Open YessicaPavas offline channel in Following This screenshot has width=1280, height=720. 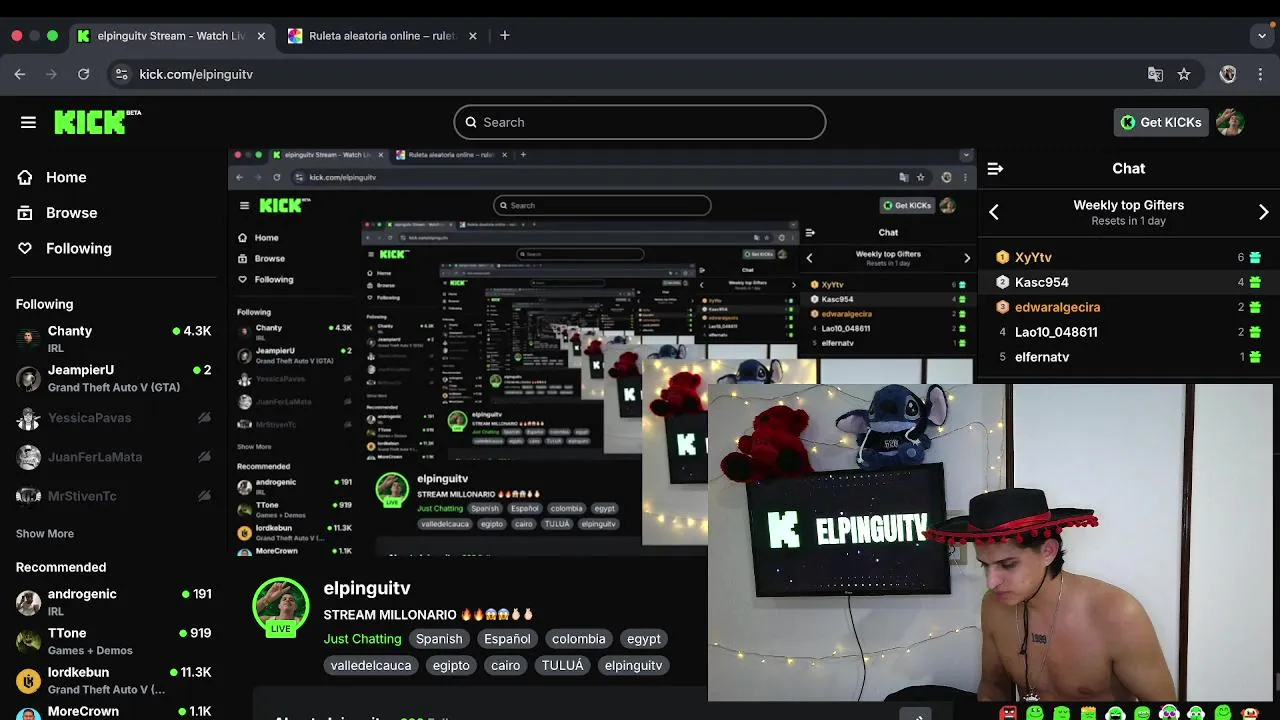[114, 418]
